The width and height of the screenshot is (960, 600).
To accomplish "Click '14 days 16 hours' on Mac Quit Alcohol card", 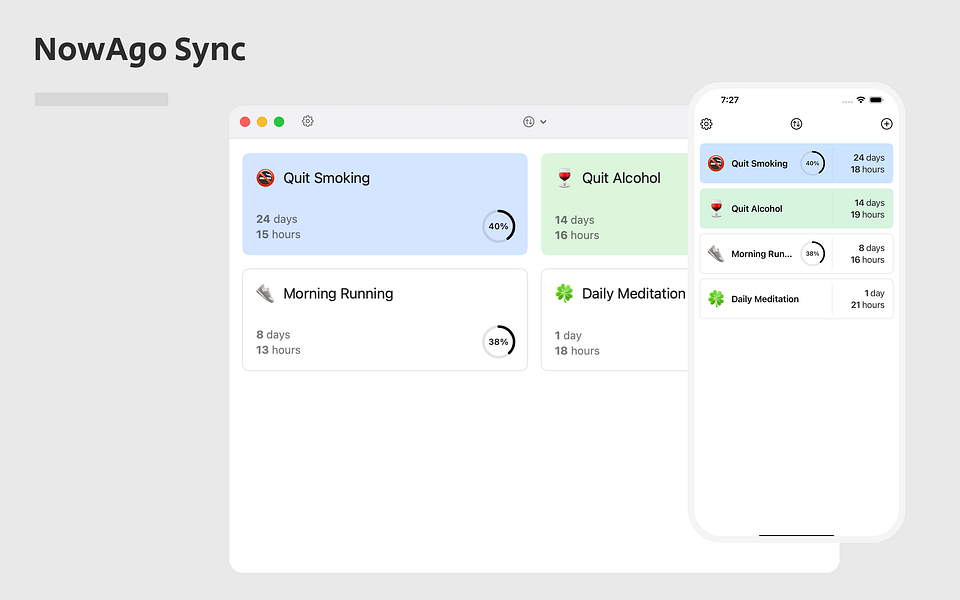I will pos(577,227).
